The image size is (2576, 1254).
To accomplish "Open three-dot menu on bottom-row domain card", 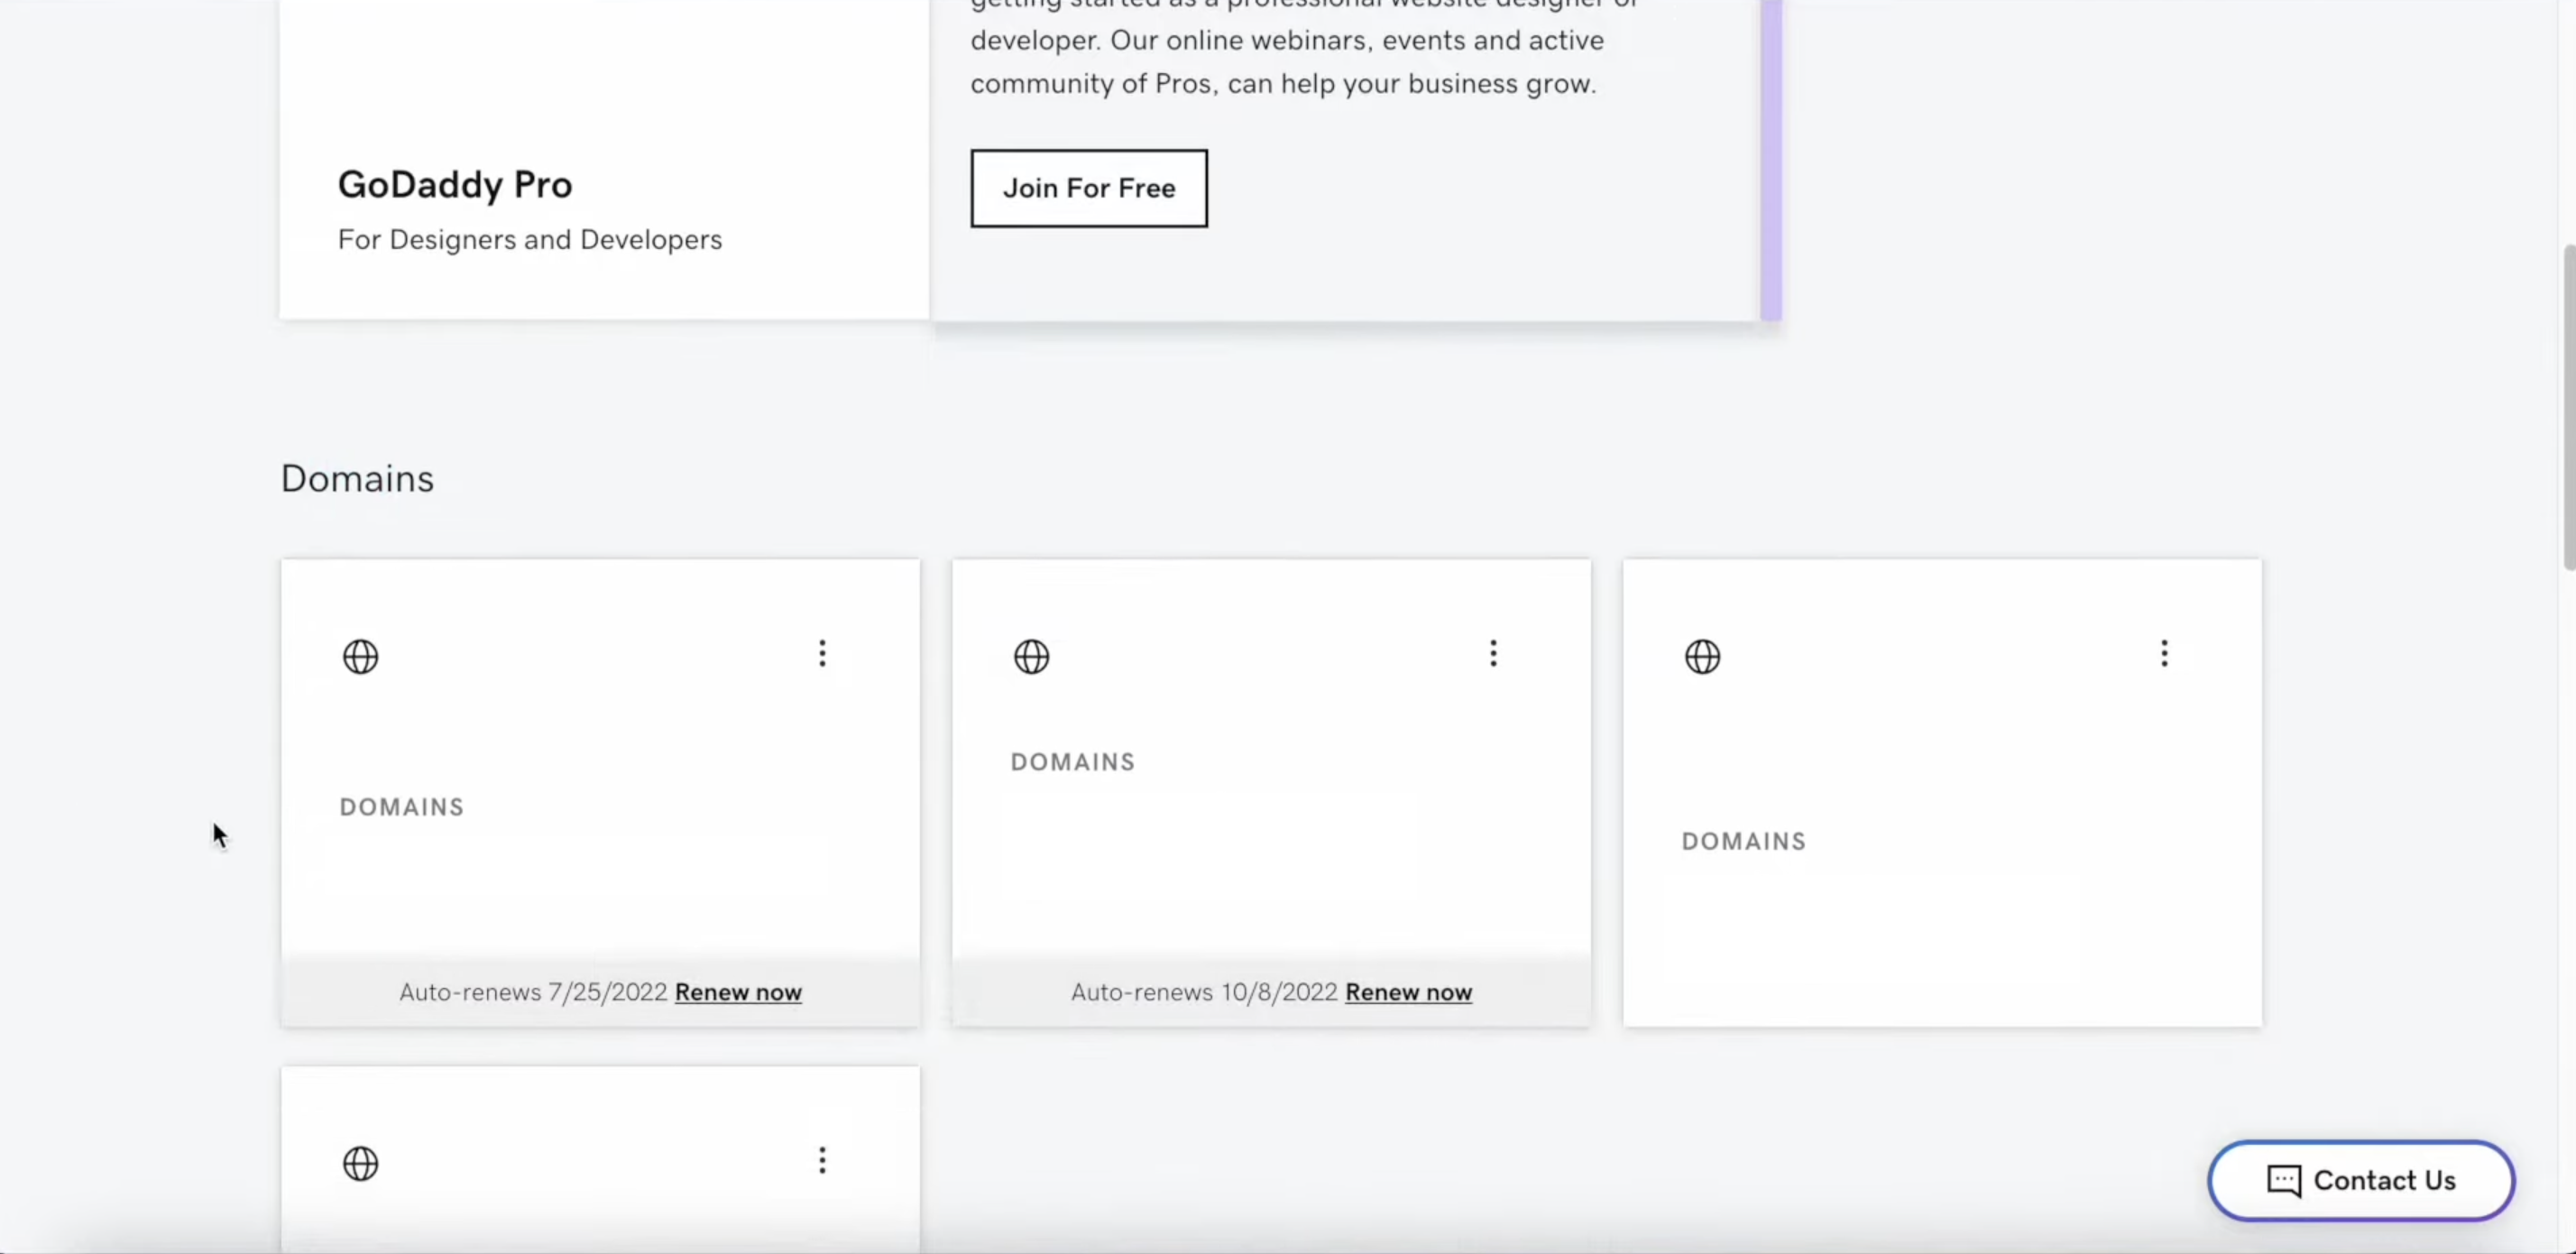I will click(x=822, y=1160).
